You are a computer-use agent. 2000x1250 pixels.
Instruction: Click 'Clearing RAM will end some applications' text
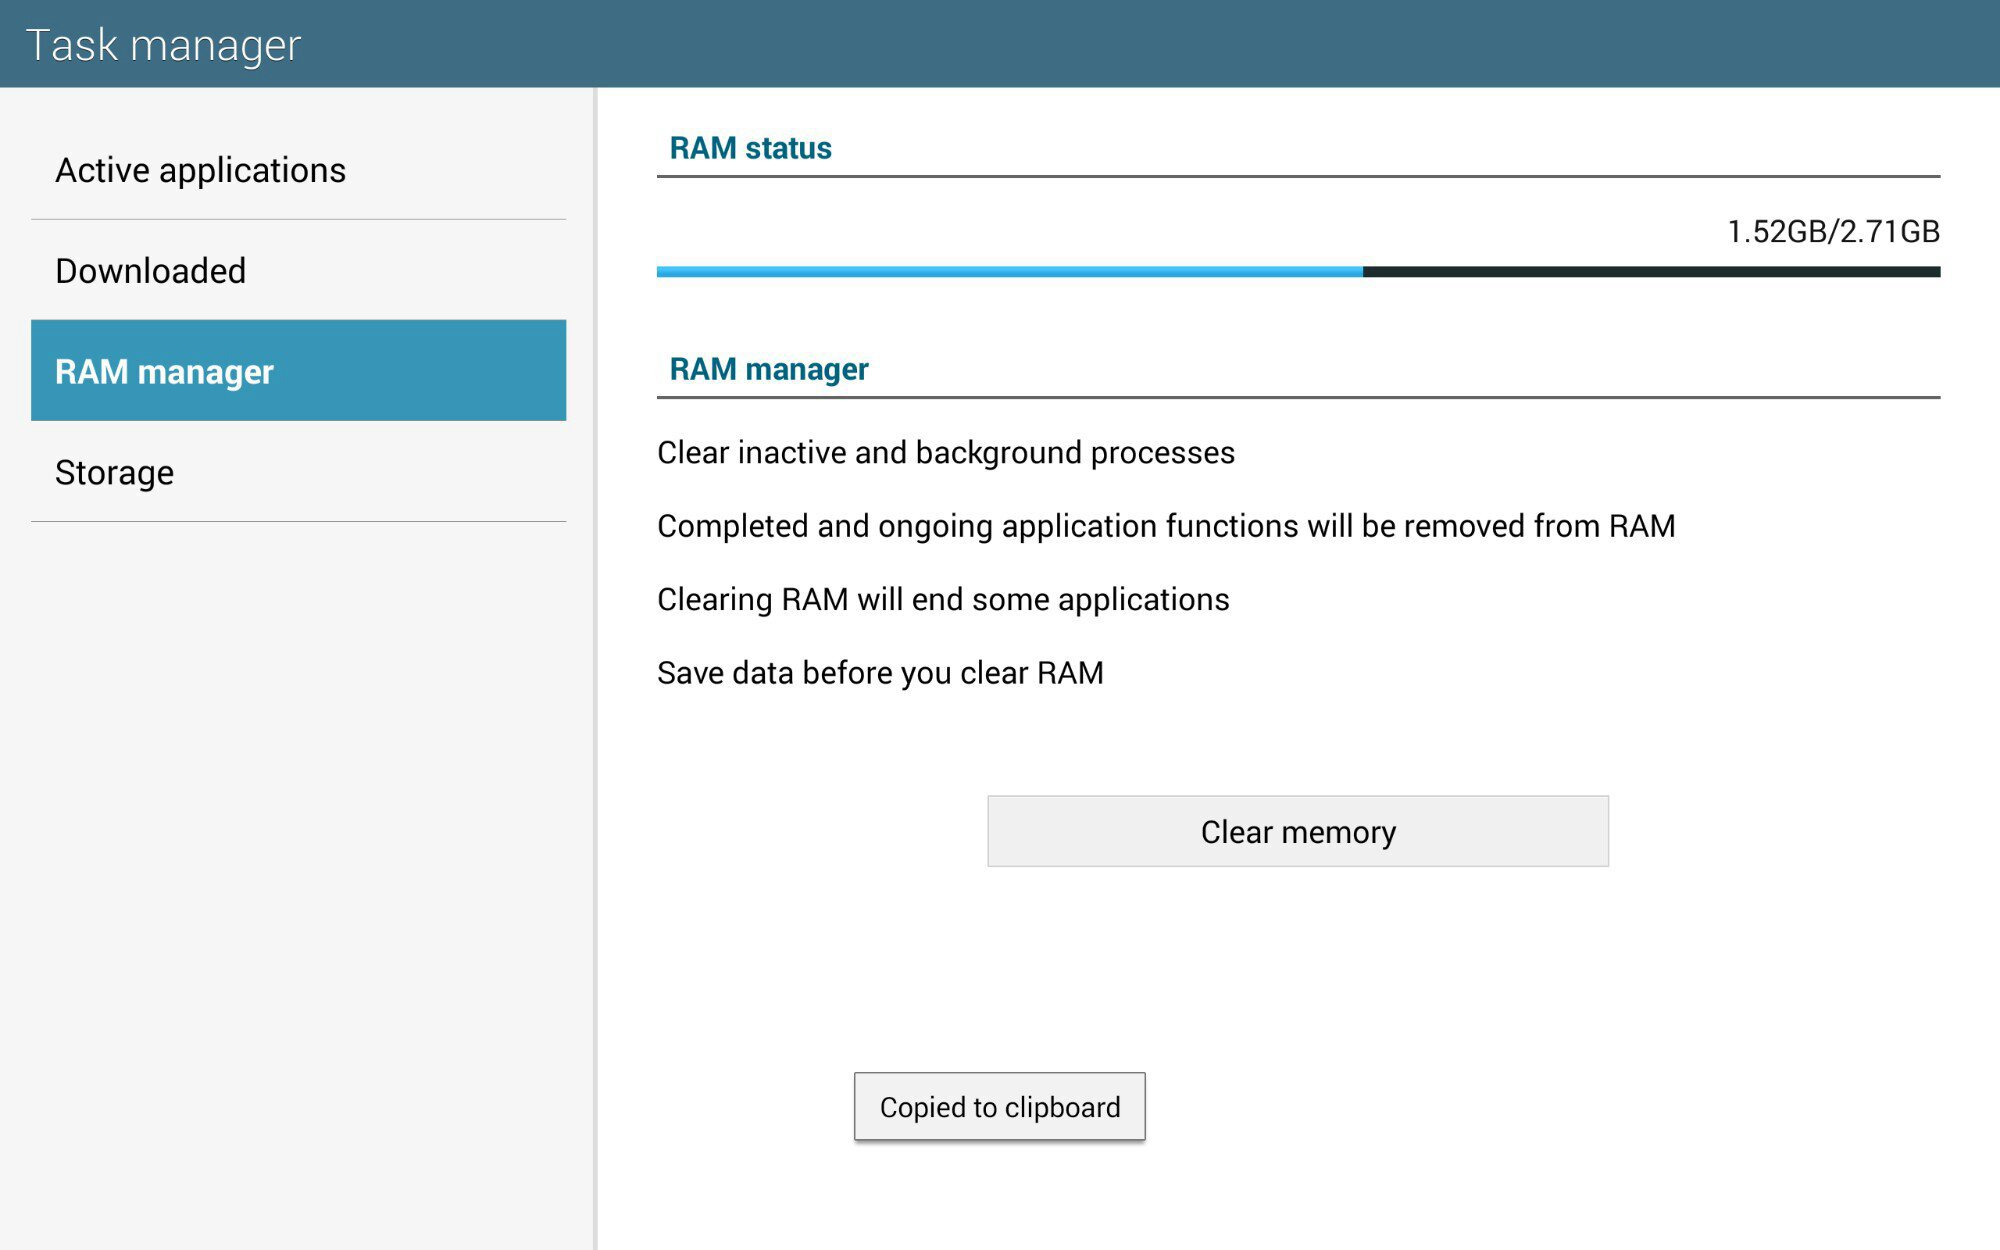942,600
